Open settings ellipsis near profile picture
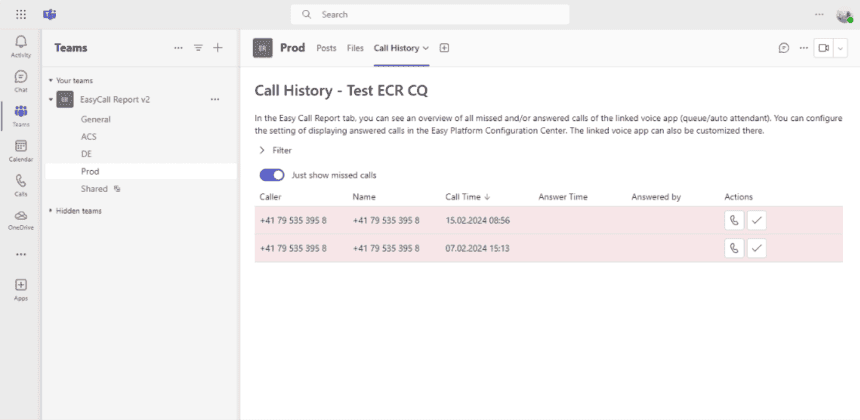Image resolution: width=860 pixels, height=420 pixels. pyautogui.click(x=819, y=14)
